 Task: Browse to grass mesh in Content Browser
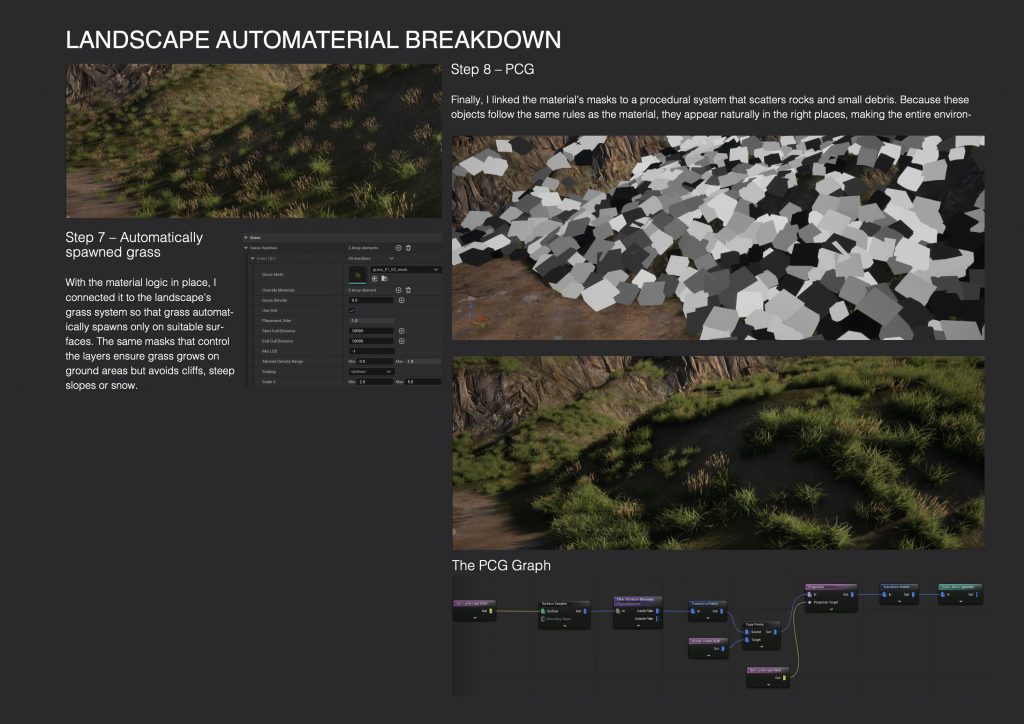click(384, 279)
